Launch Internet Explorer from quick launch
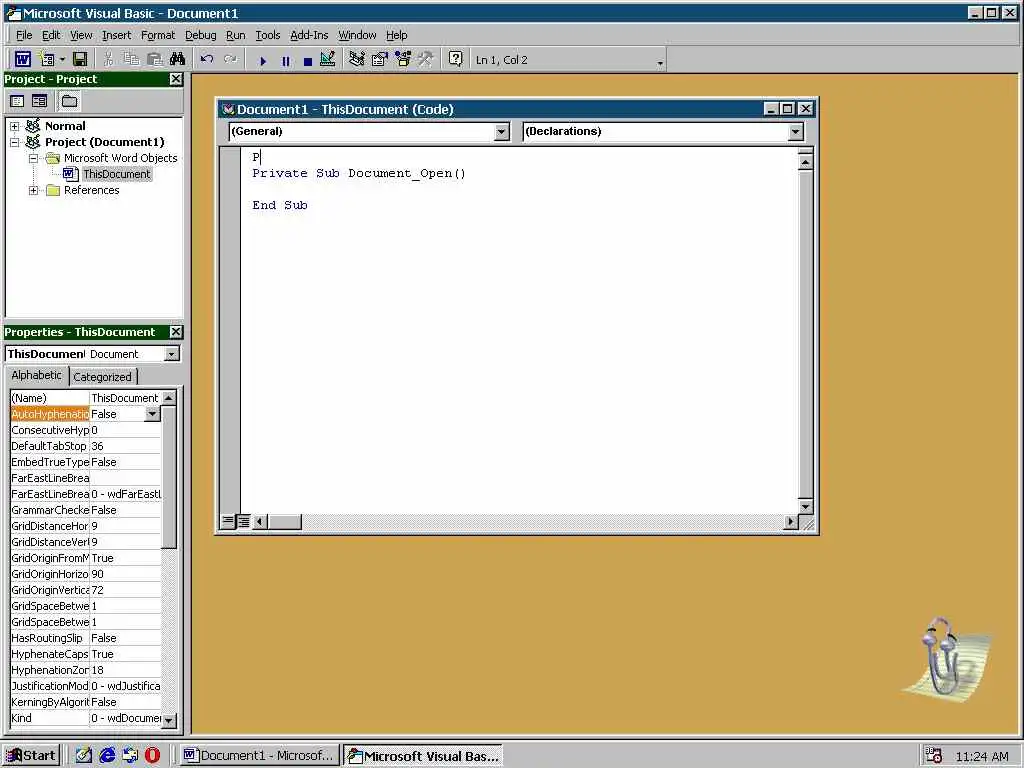 [x=106, y=756]
